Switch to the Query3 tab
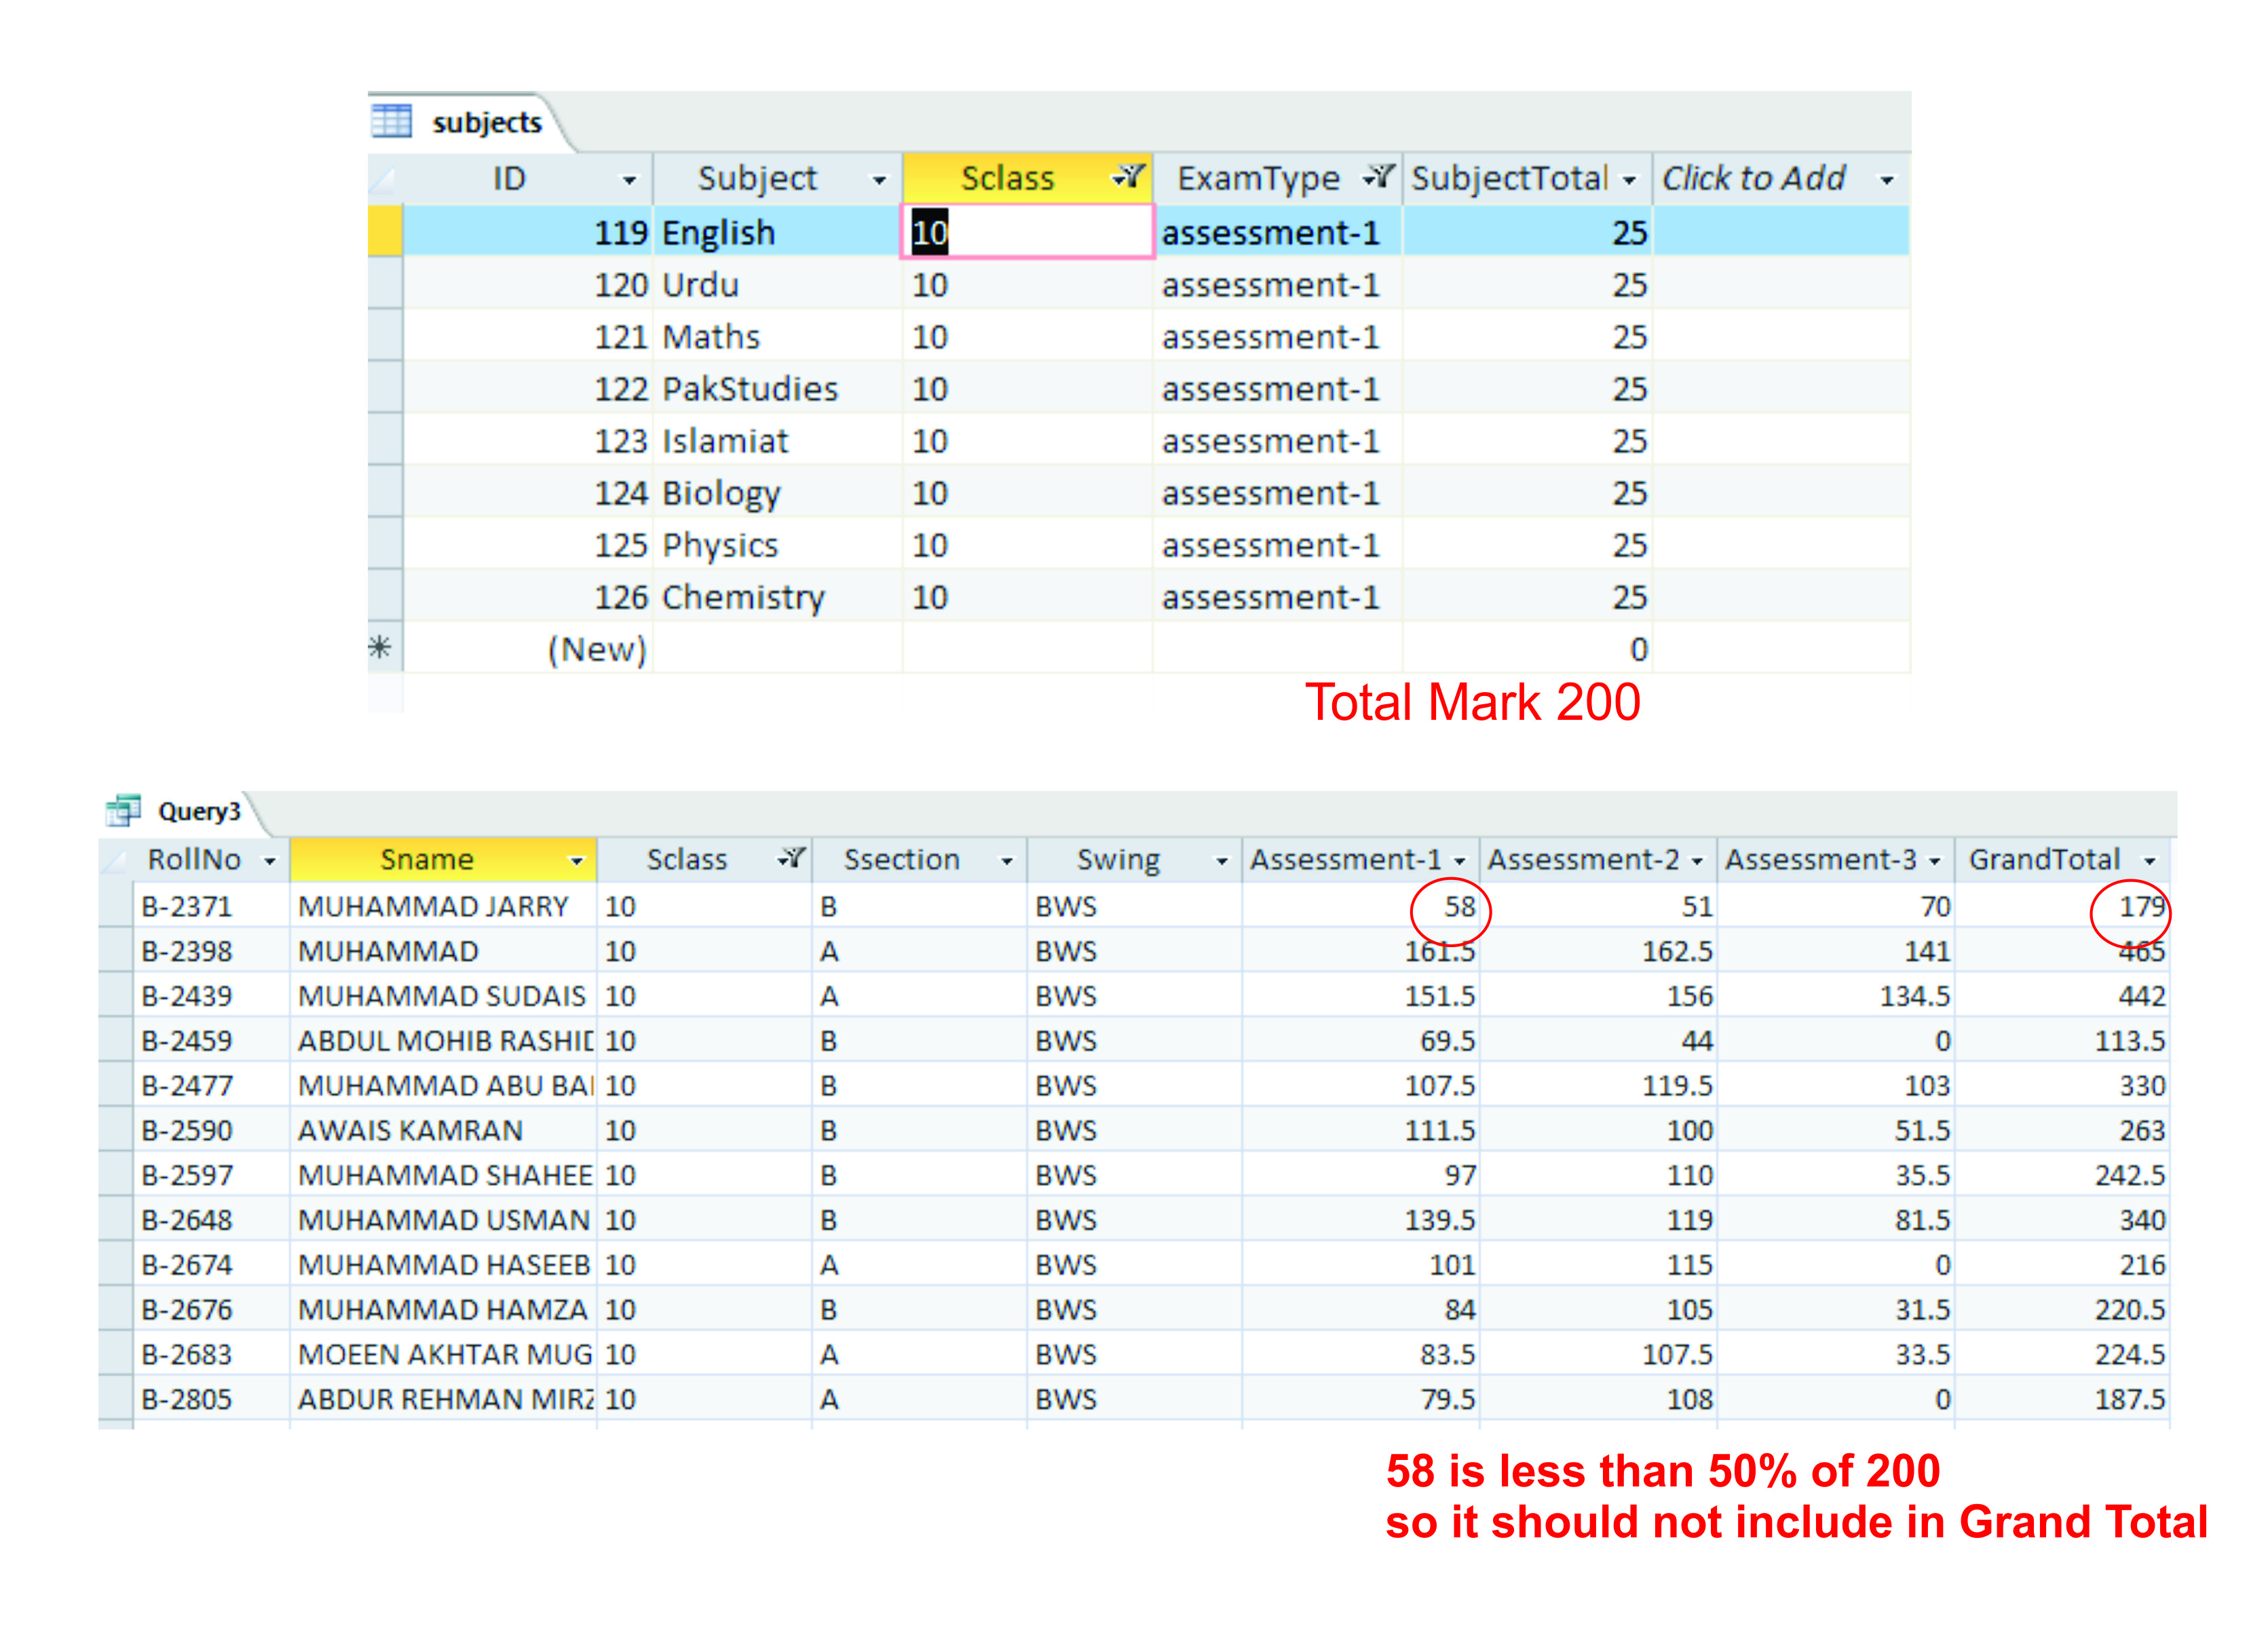2268x1652 pixels. (199, 811)
